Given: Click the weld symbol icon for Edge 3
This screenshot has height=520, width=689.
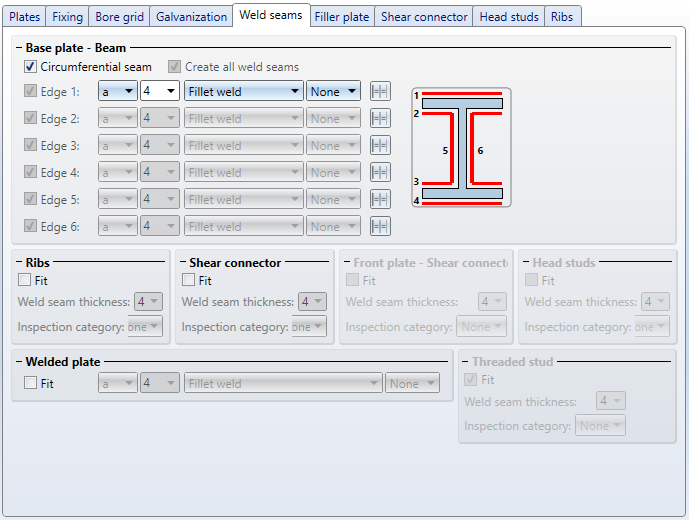Looking at the screenshot, I should (380, 146).
